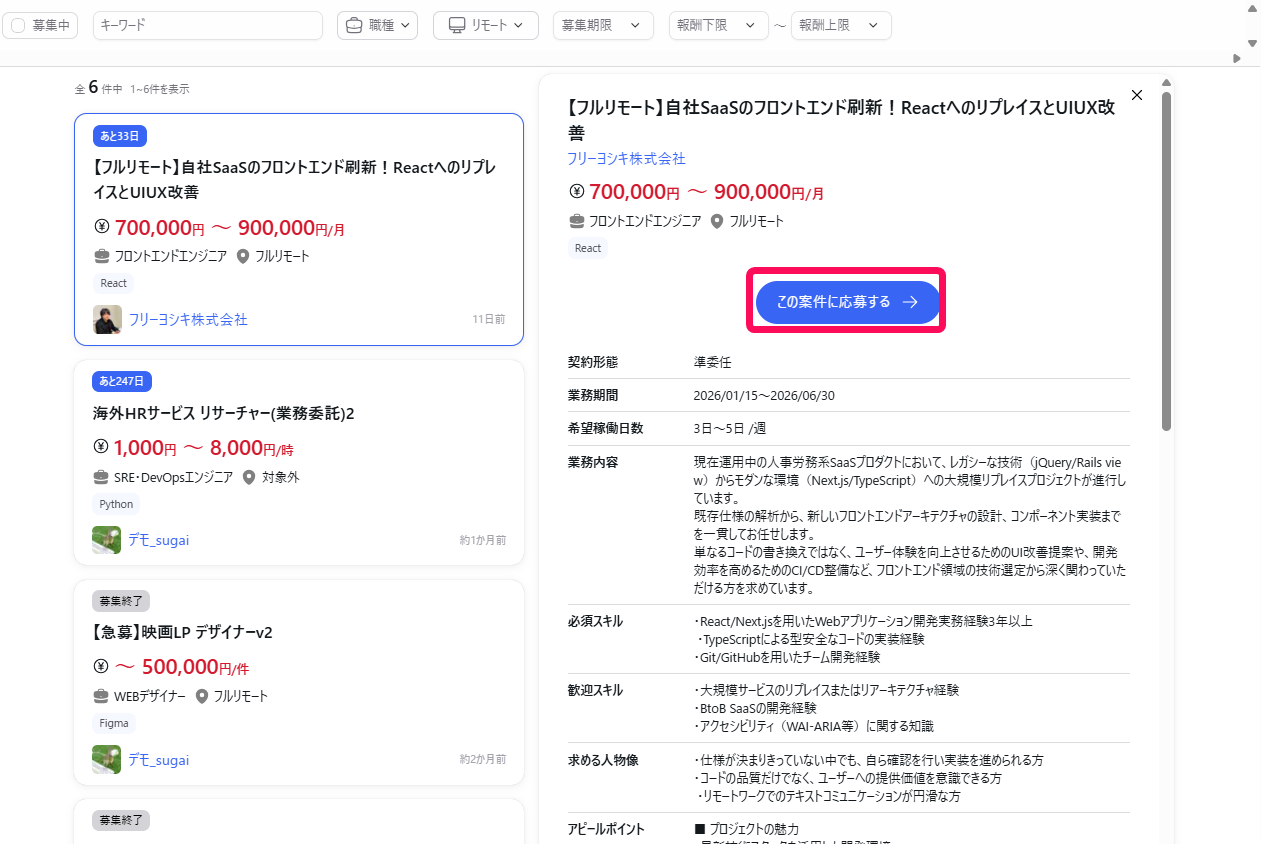Click the アピールポイント row label
1261x844 pixels.
tap(606, 829)
